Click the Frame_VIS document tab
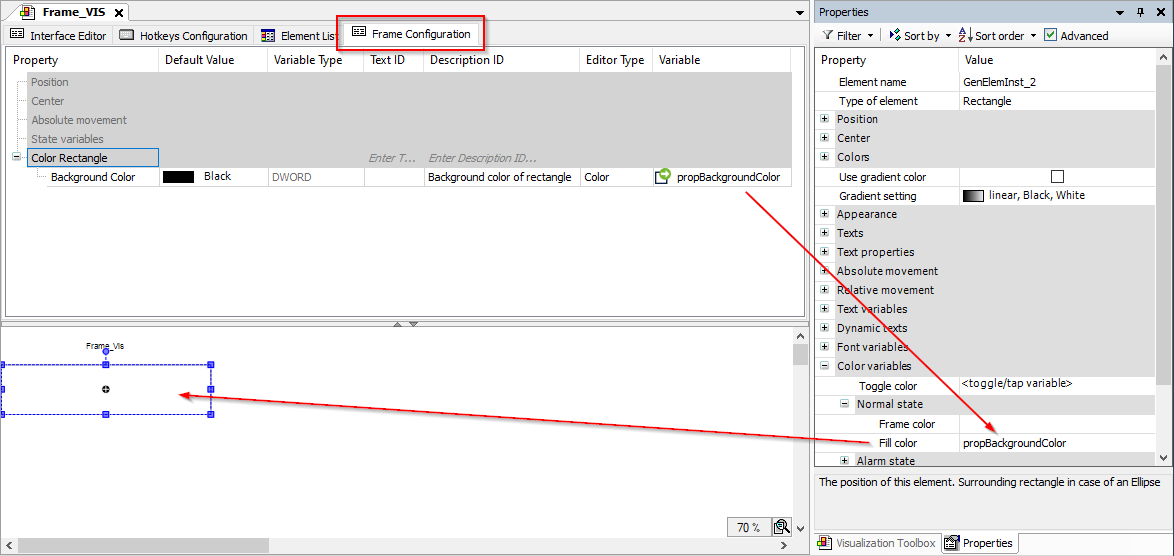Viewport: 1174px width, 556px height. tap(73, 13)
